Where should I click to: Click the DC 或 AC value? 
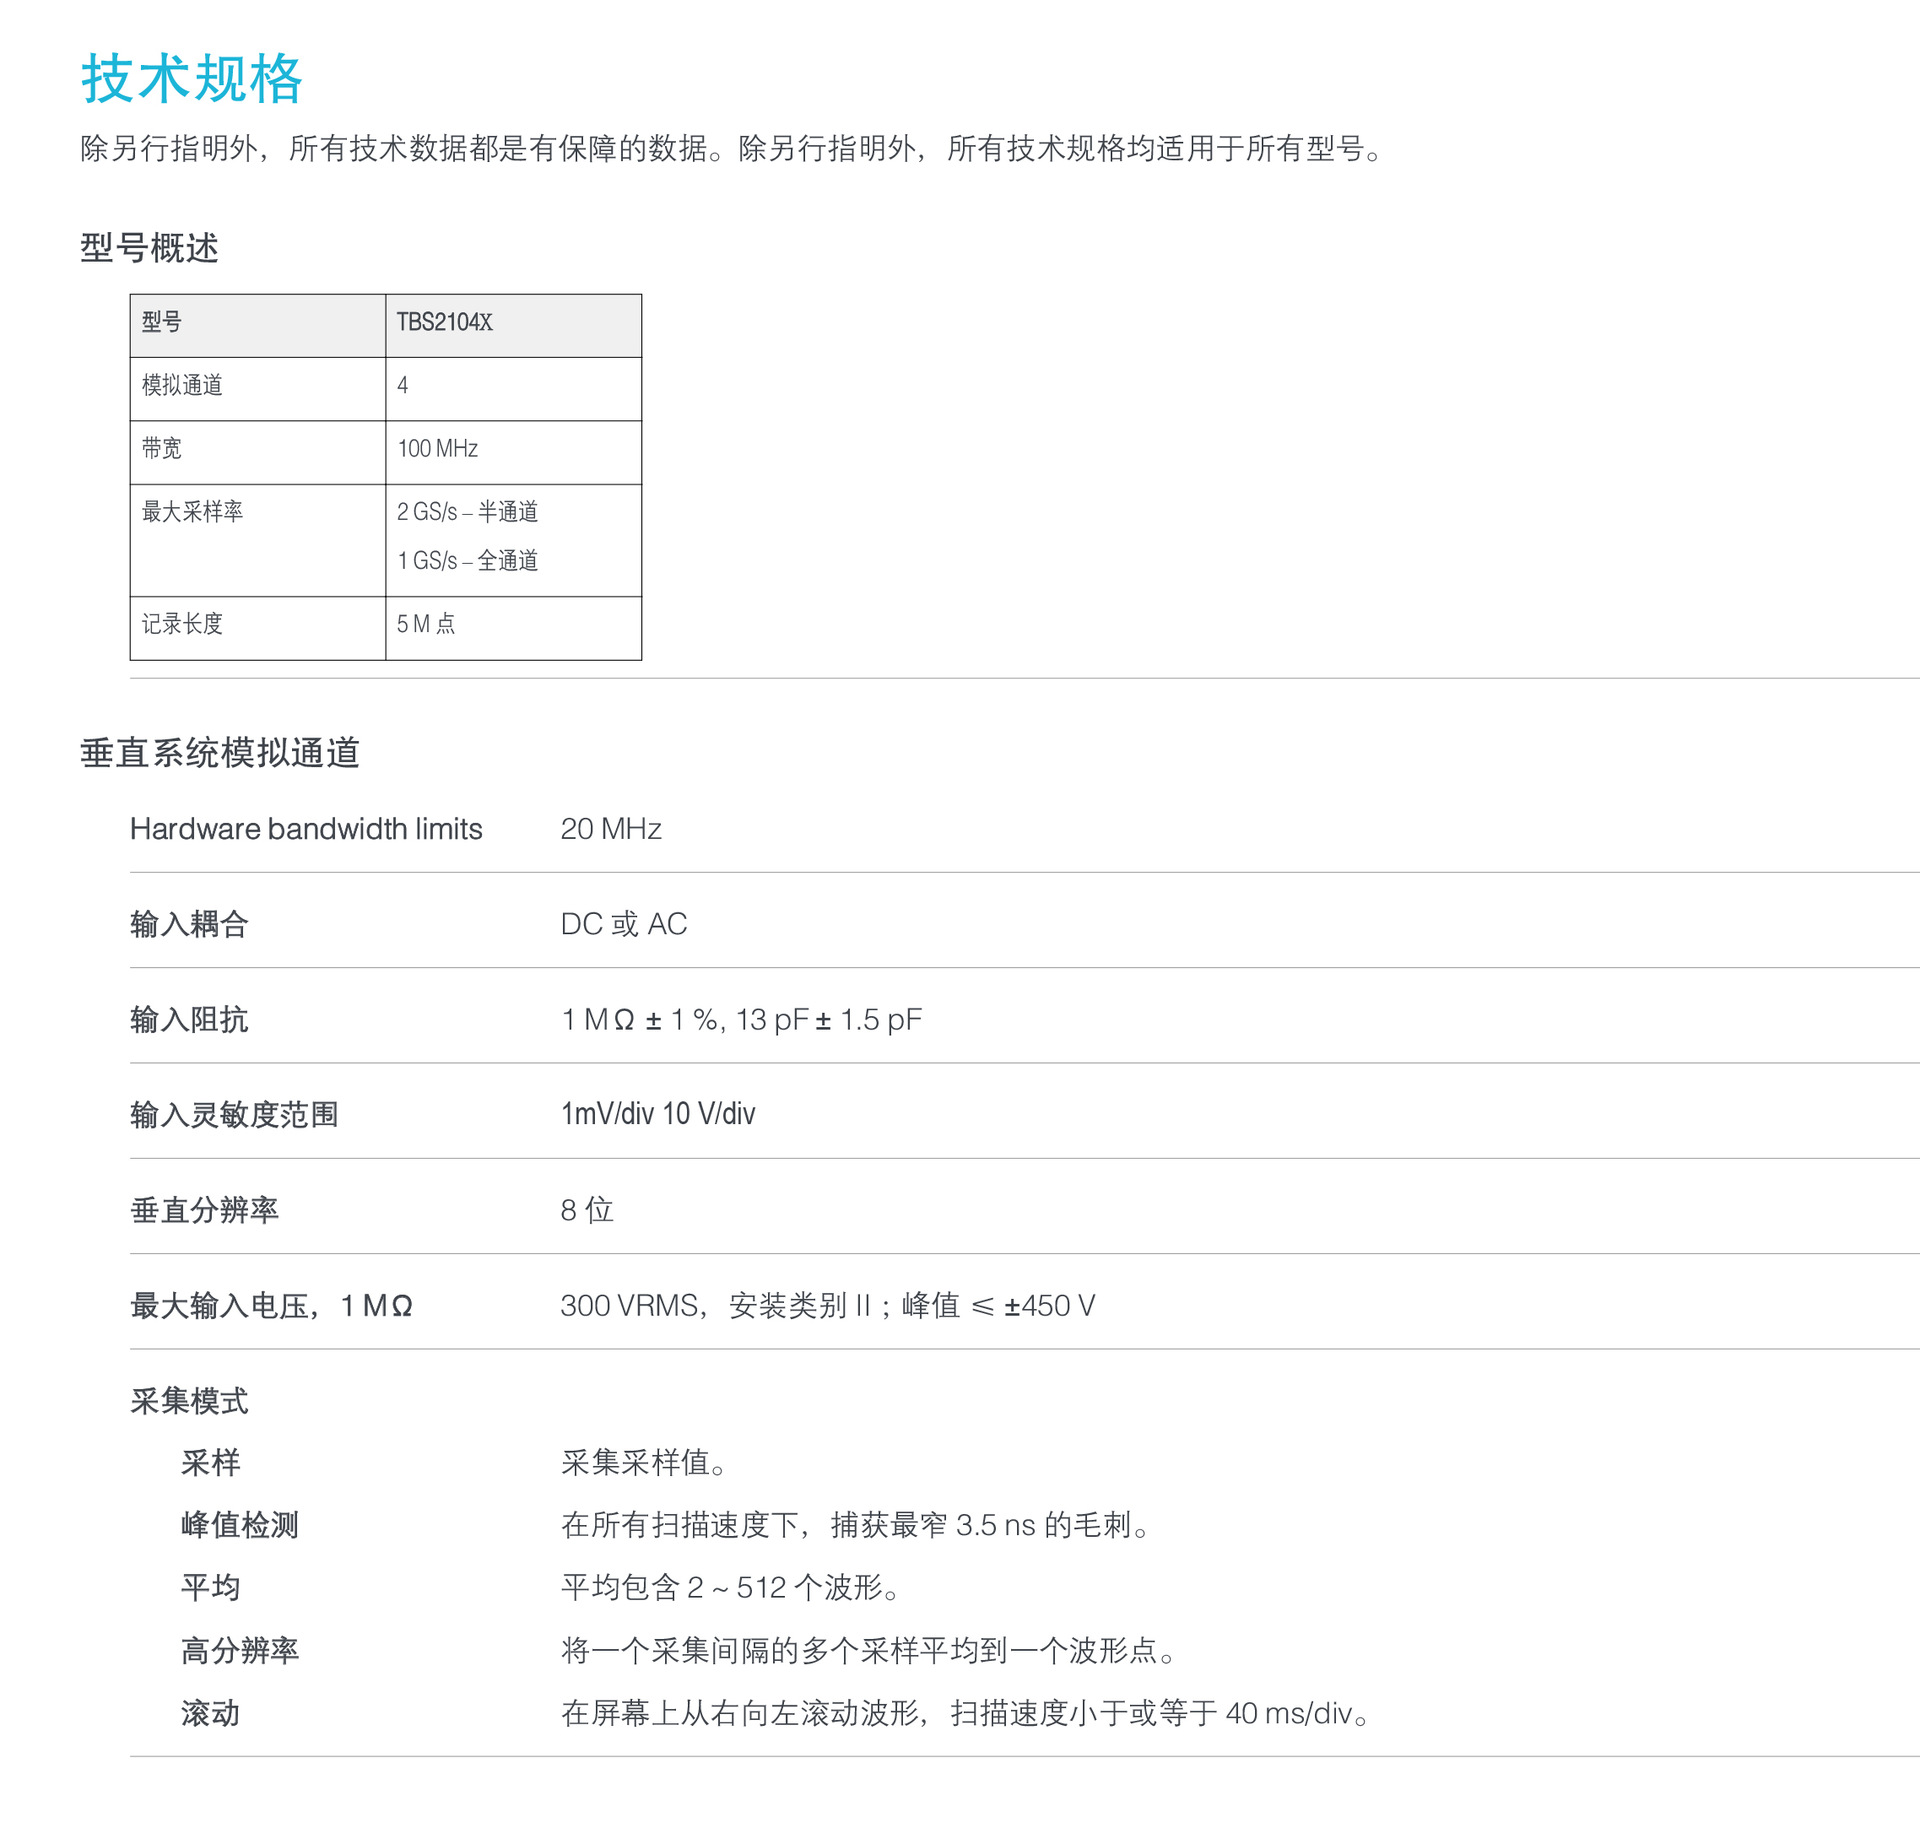coord(623,924)
